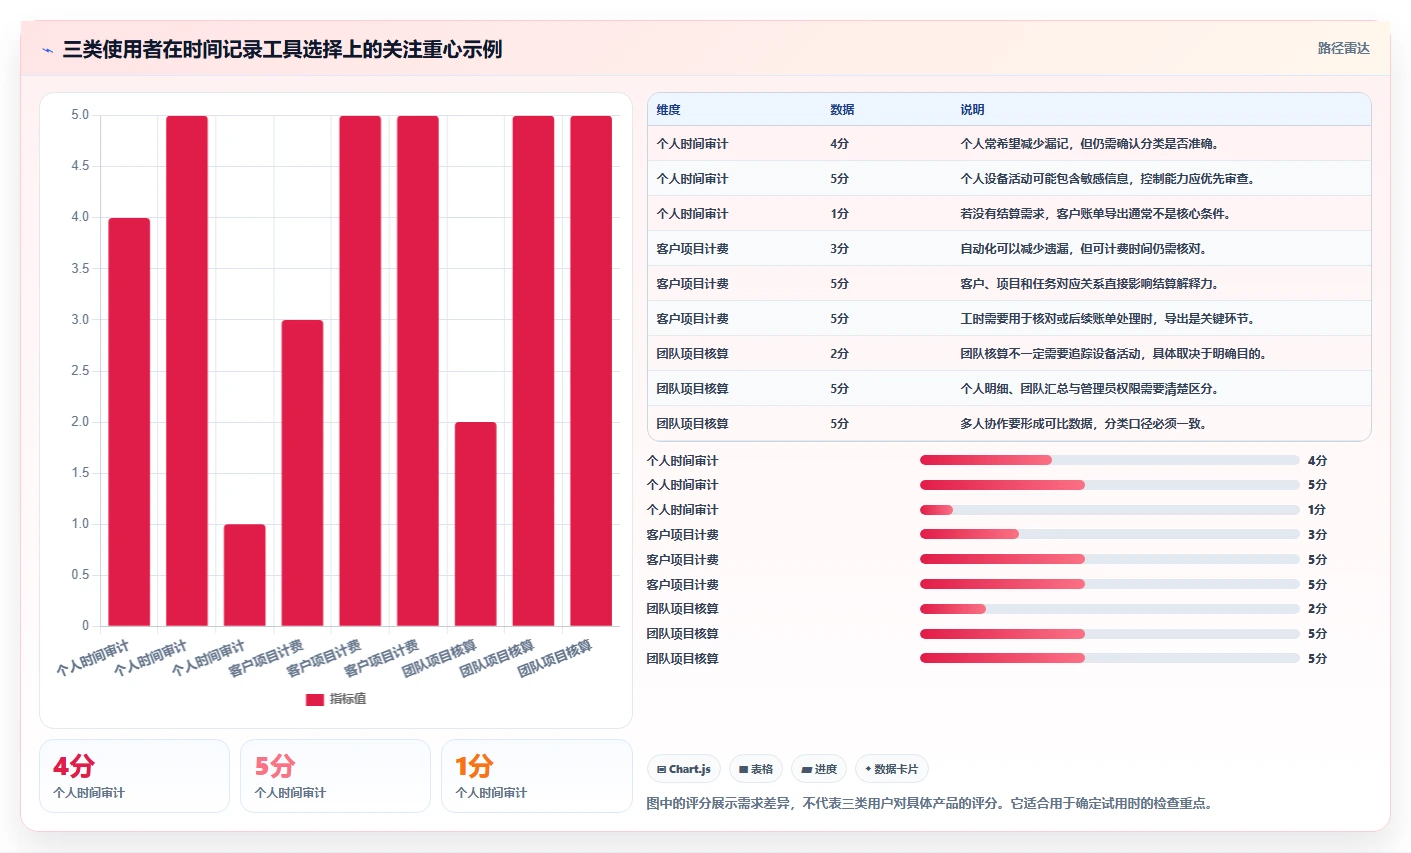Click the table cell 个人常希望减少漏记，但仍需确认分类是否准确。
Screen dimensions: 1411x853
pyautogui.click(x=1089, y=144)
